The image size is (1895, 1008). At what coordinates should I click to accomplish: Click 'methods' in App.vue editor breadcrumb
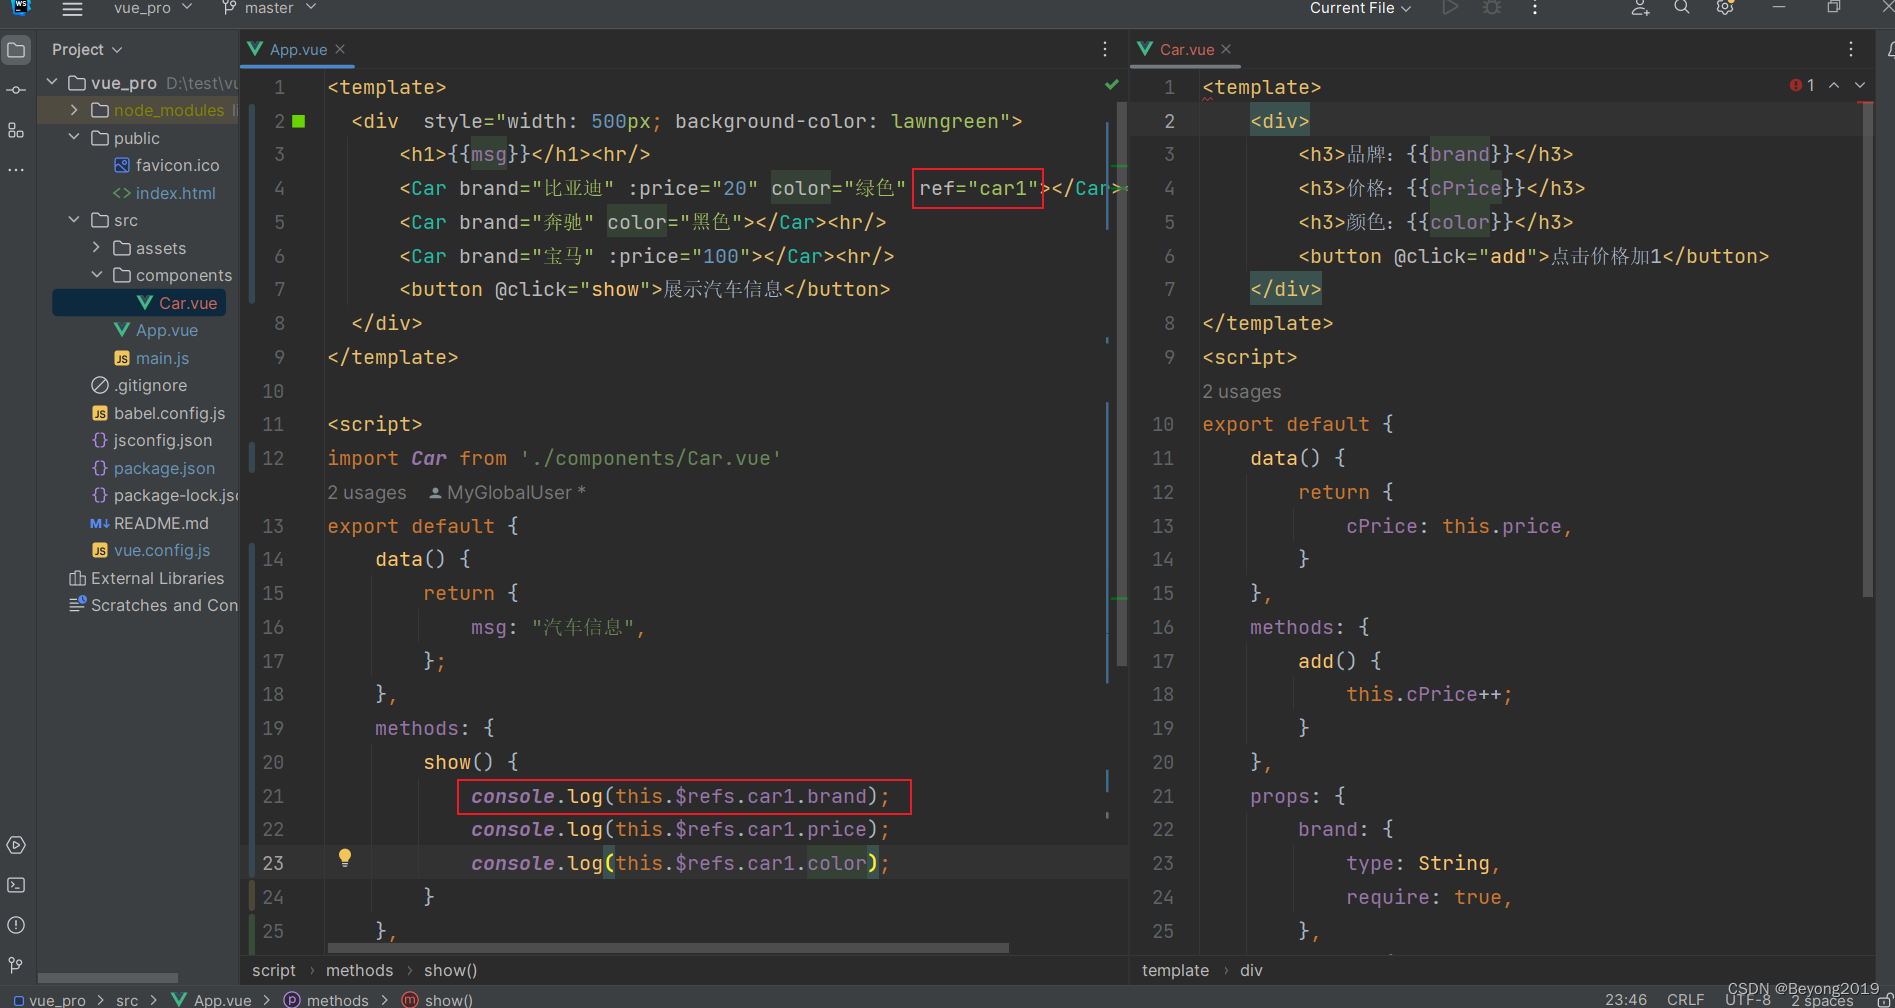click(x=359, y=970)
